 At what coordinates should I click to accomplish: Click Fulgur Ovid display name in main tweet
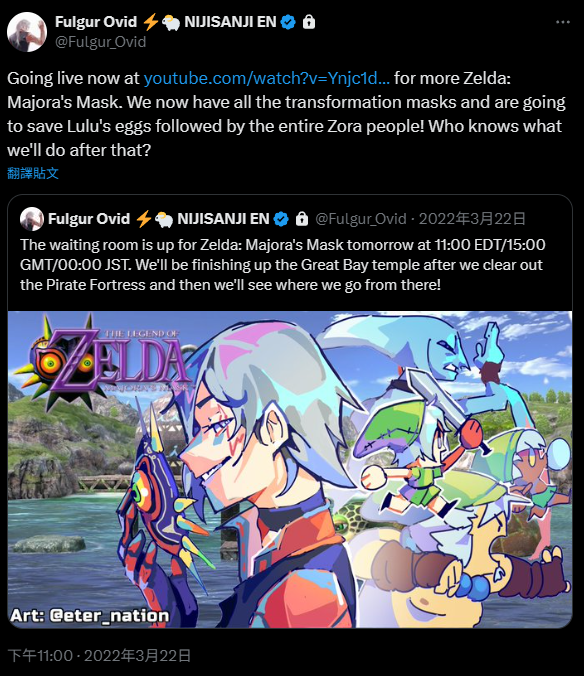(x=96, y=22)
